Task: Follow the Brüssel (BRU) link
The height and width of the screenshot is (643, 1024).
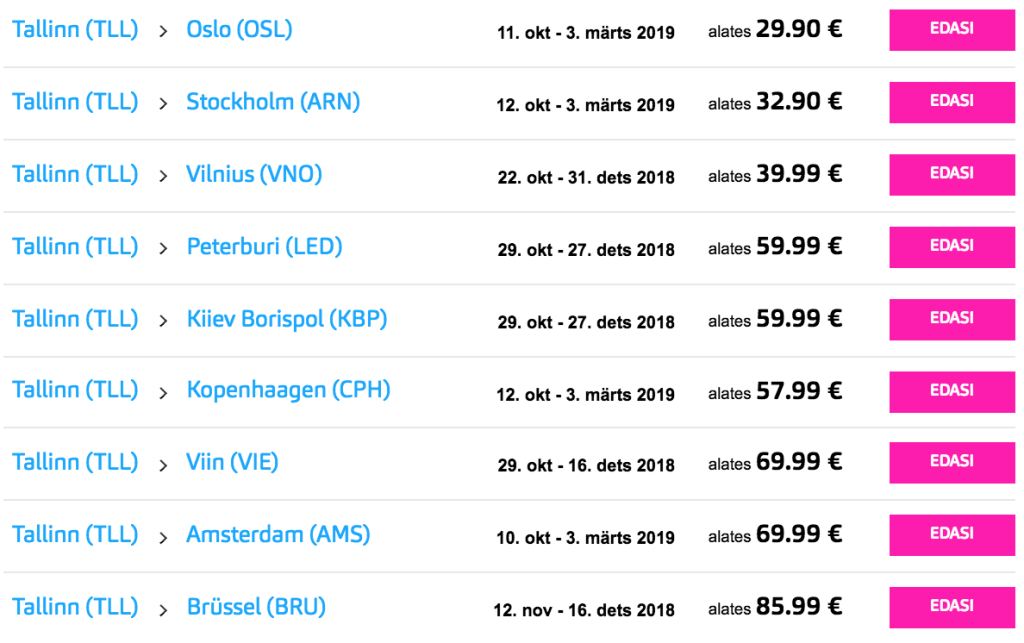Action: [256, 607]
